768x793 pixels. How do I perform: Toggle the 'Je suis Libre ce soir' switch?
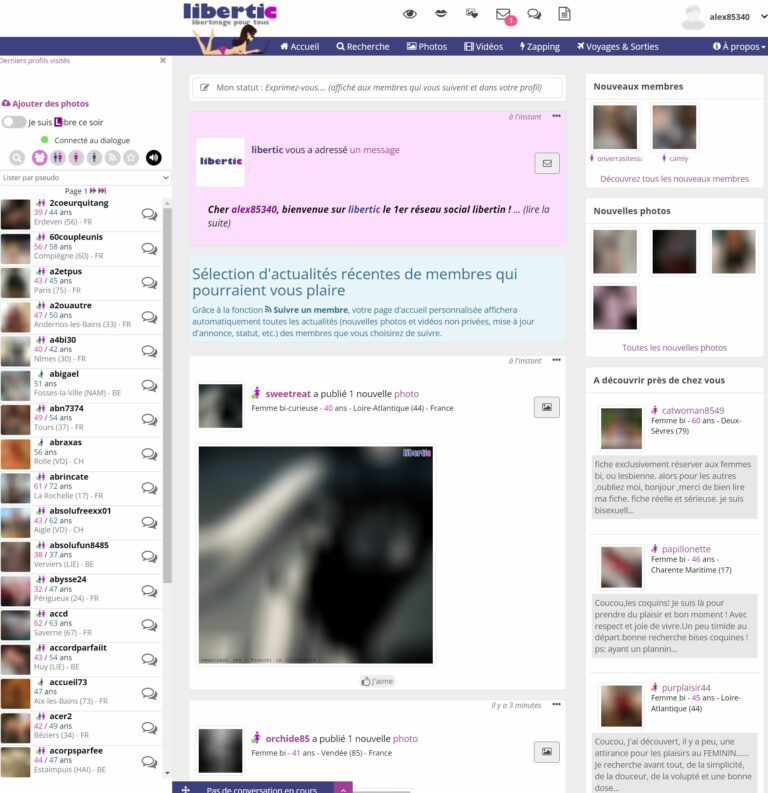coord(14,122)
